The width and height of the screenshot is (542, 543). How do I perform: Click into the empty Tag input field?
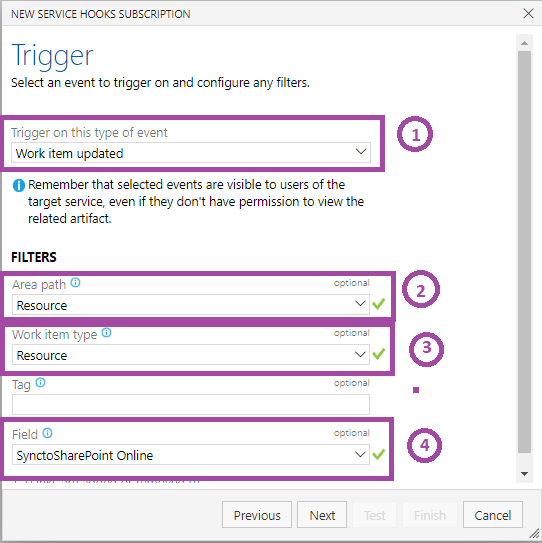click(191, 404)
